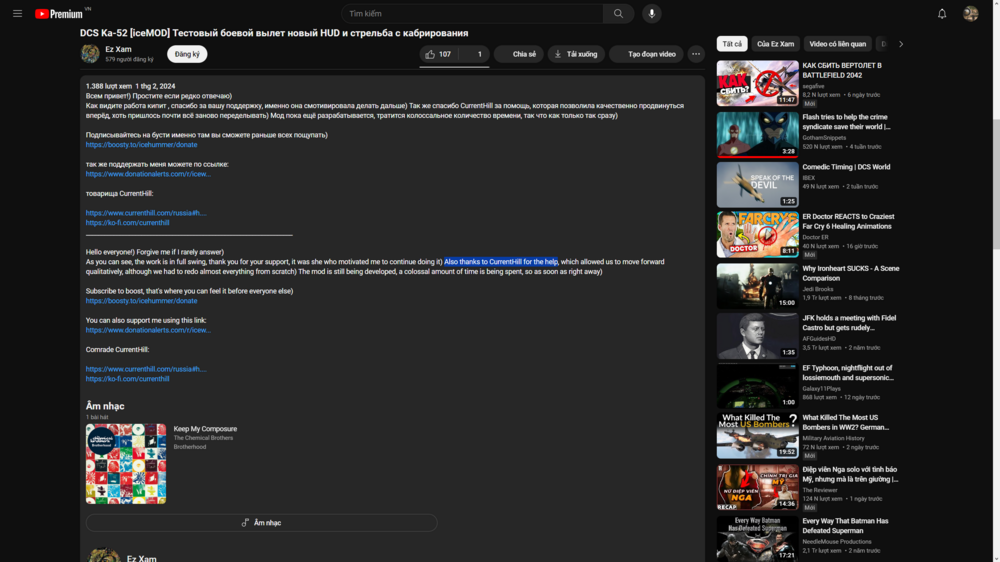Open account avatar menu
This screenshot has width=1000, height=562.
970,13
